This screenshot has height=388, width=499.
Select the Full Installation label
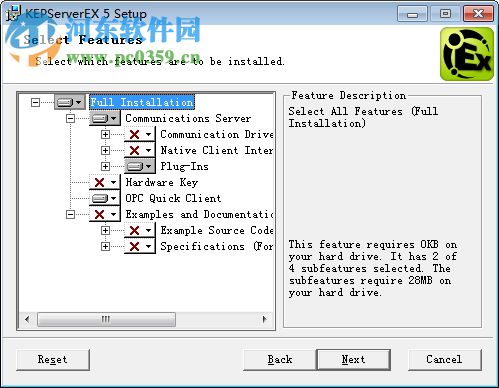pyautogui.click(x=142, y=102)
